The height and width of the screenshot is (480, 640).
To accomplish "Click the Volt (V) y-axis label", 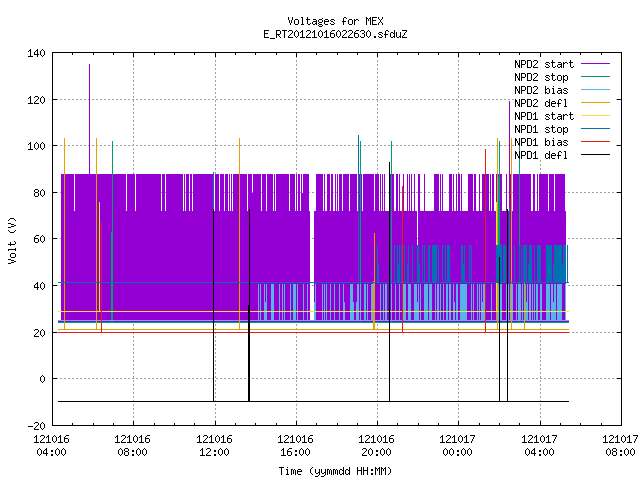I will coord(12,240).
